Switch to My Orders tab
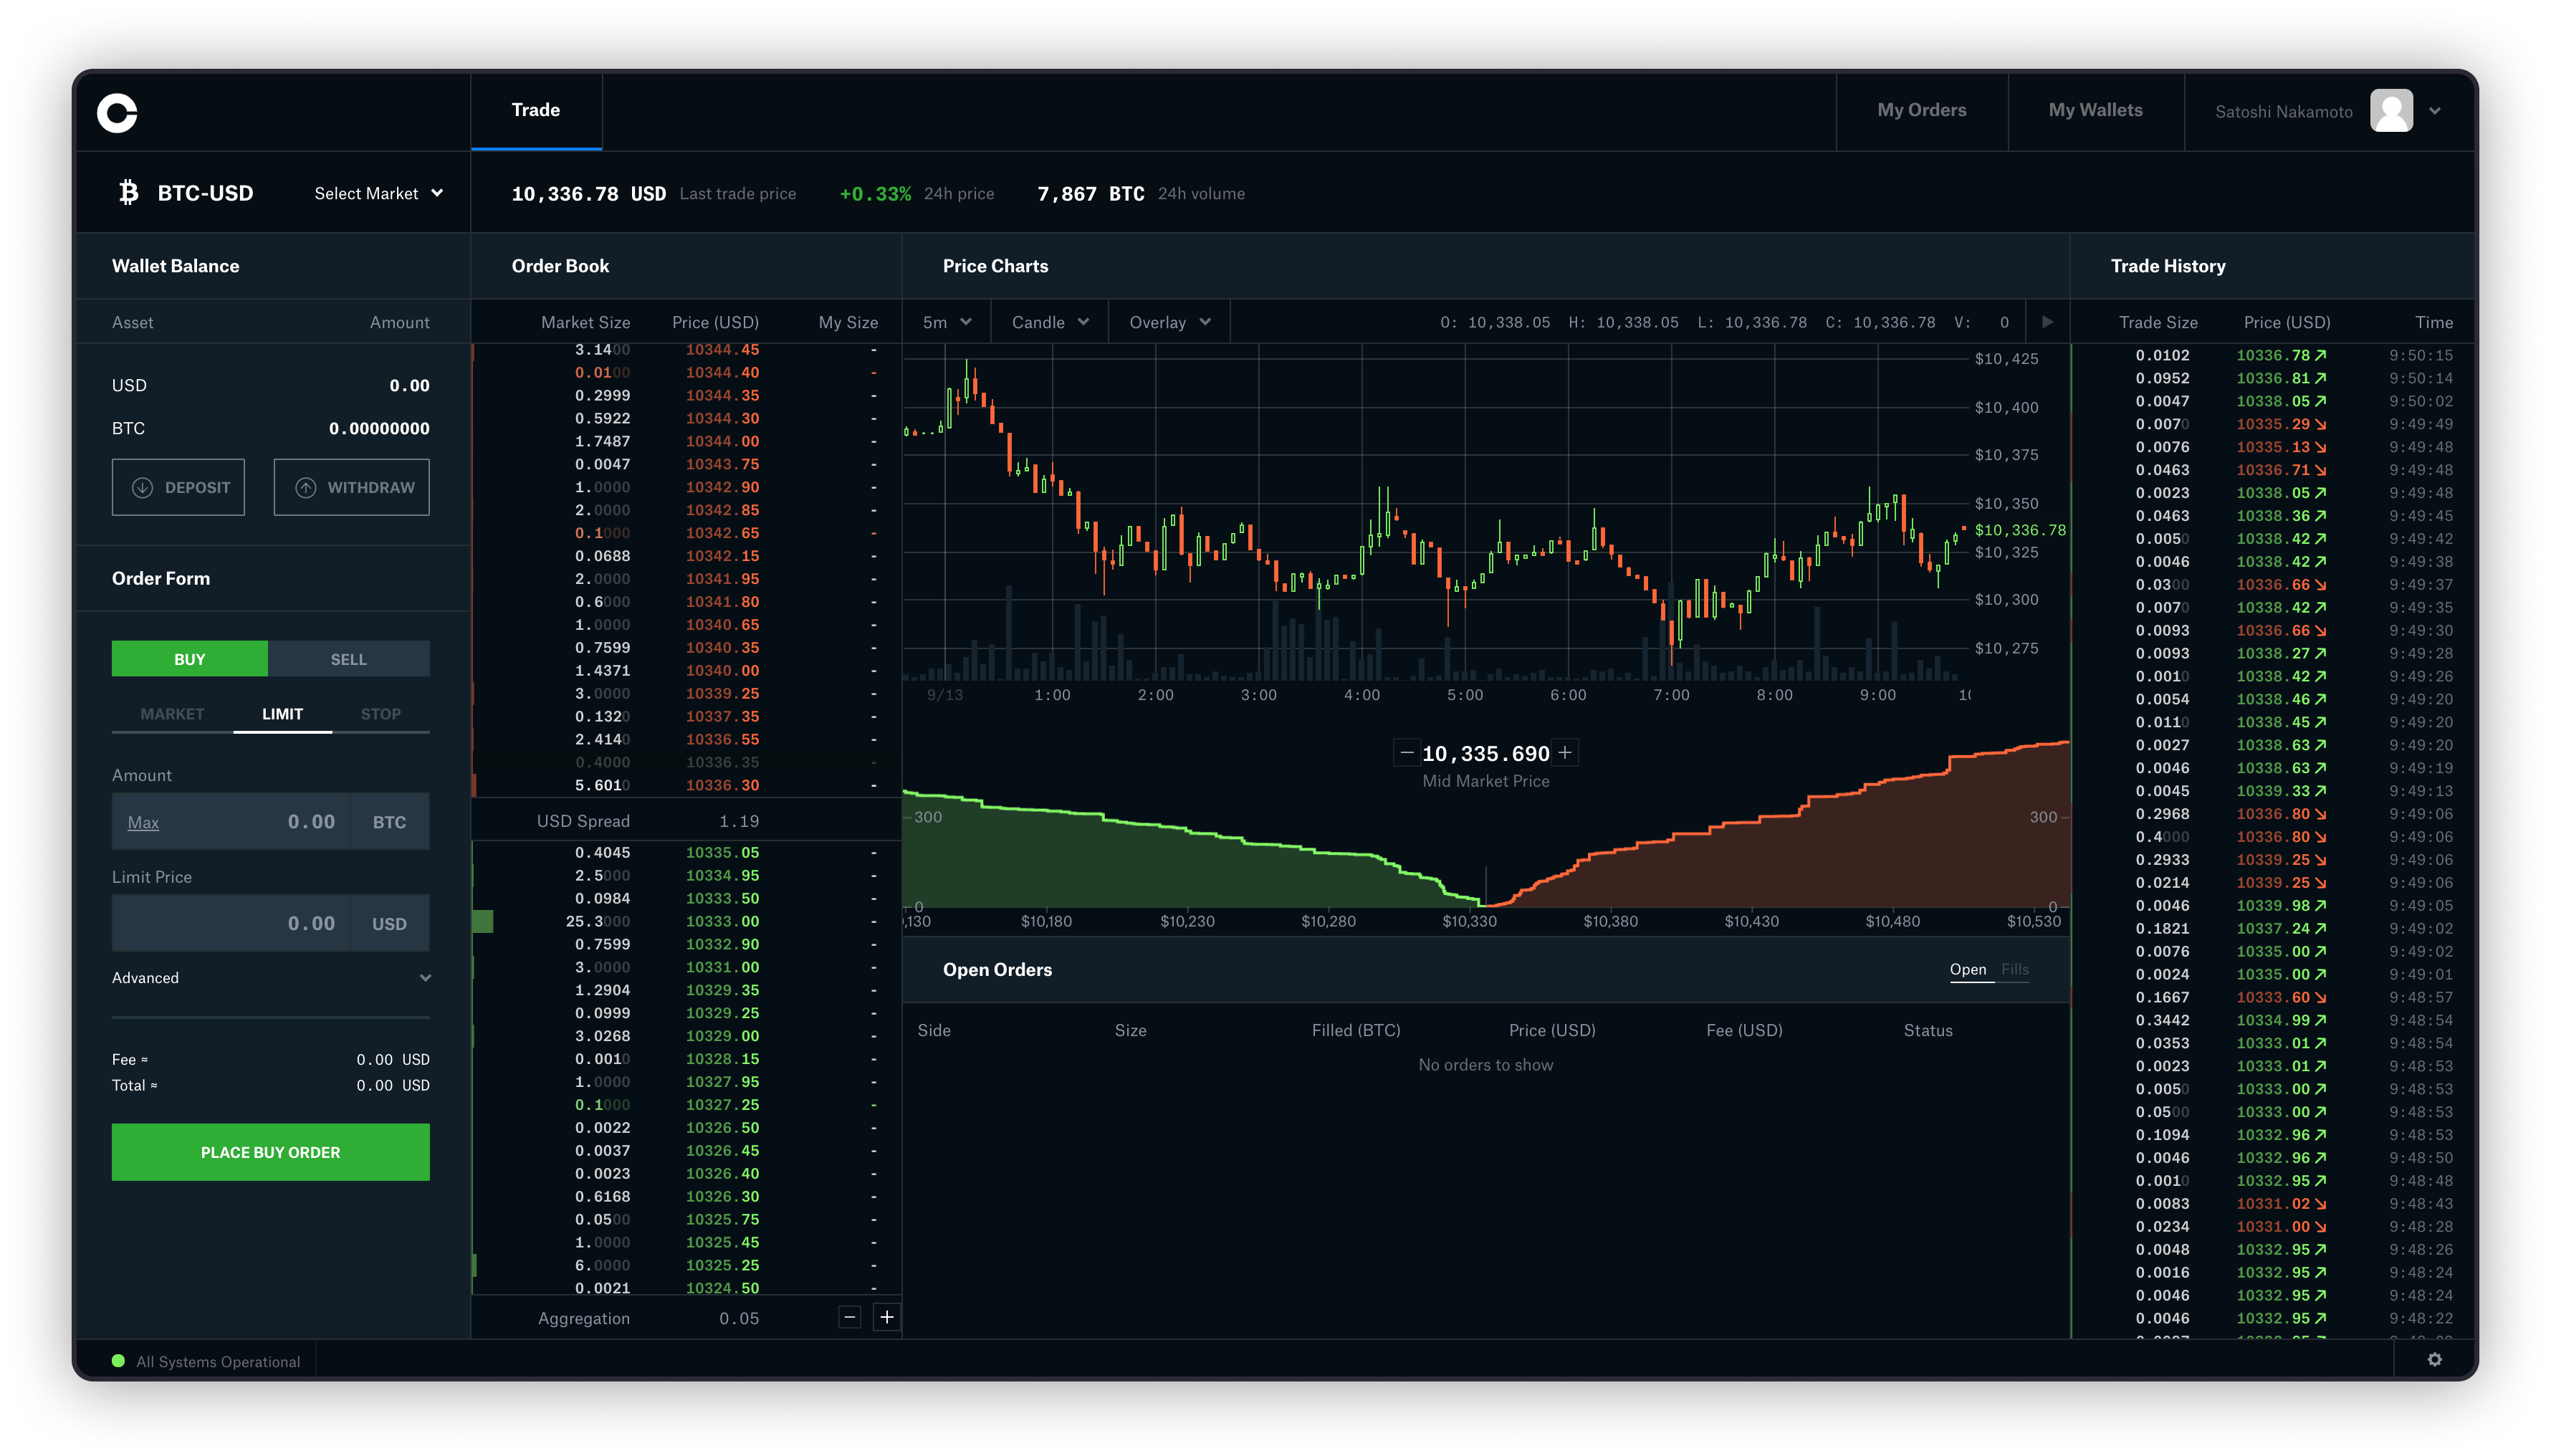Viewport: 2551px width, 1456px height. [x=1922, y=109]
